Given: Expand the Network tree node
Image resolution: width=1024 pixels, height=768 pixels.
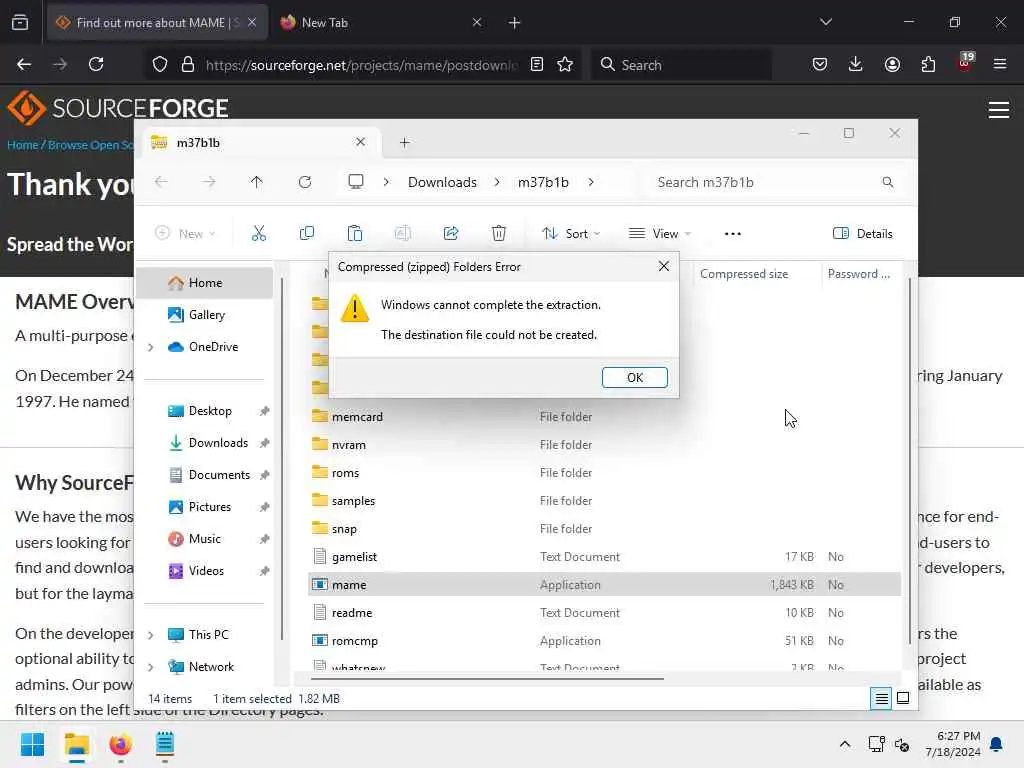Looking at the screenshot, I should pyautogui.click(x=150, y=667).
